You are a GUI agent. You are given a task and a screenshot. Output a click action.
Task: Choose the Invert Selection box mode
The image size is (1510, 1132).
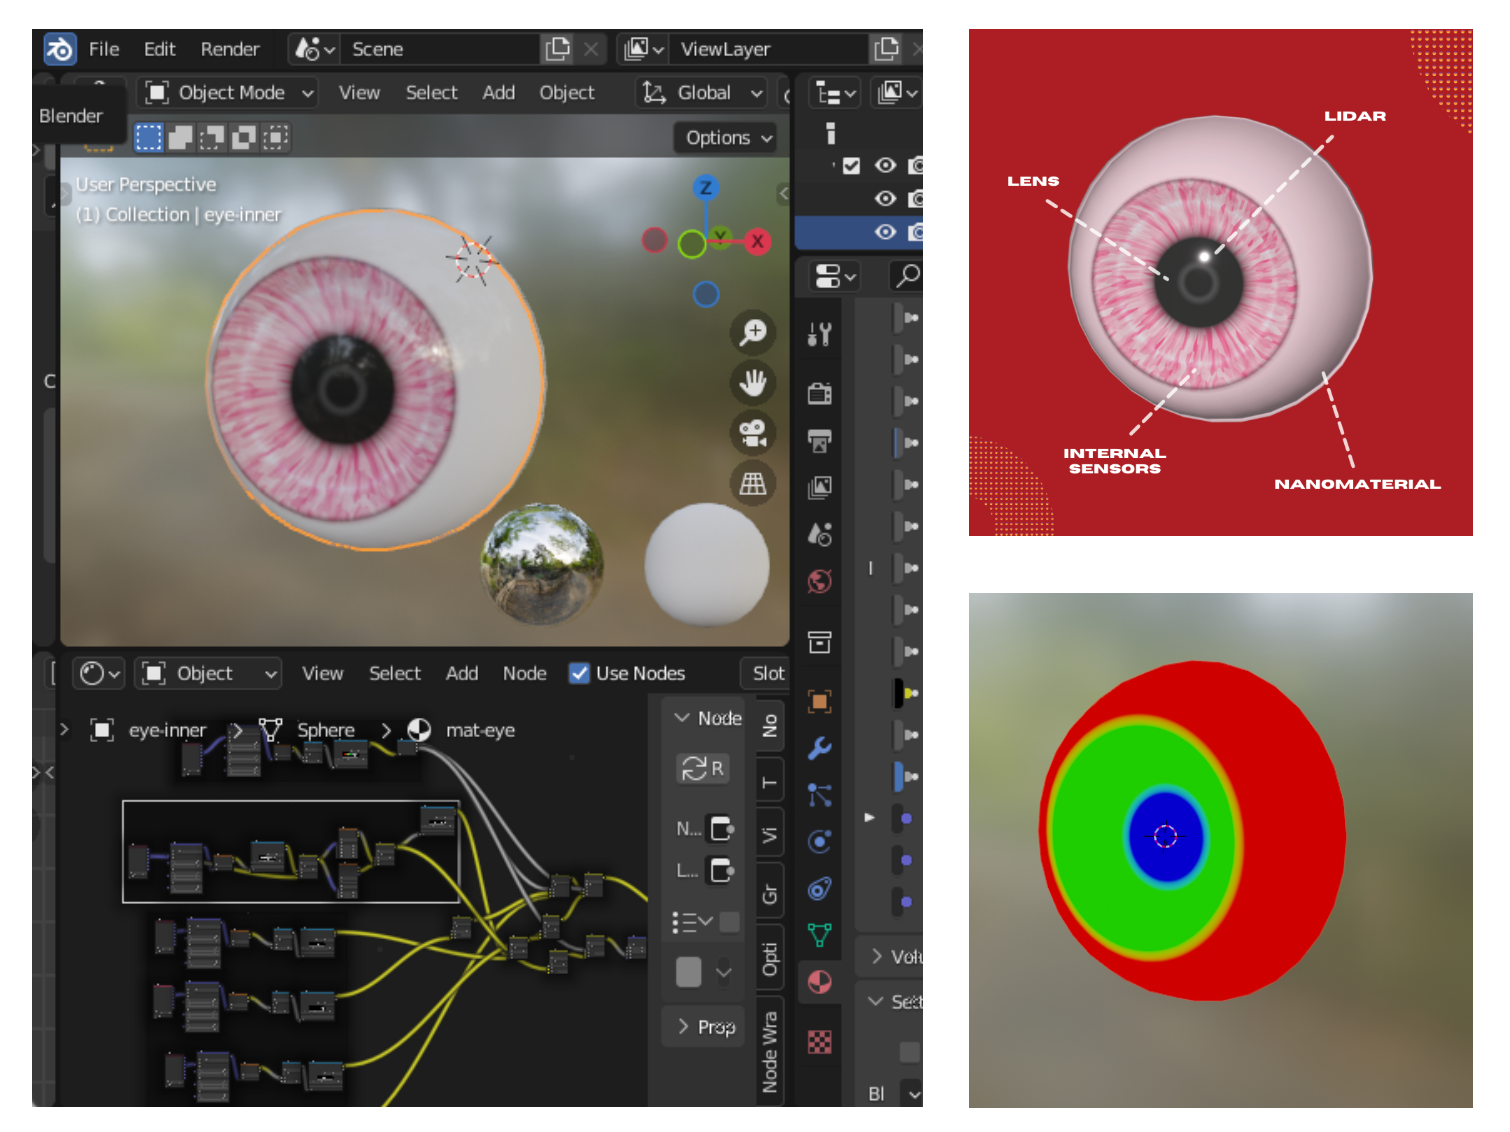point(244,137)
